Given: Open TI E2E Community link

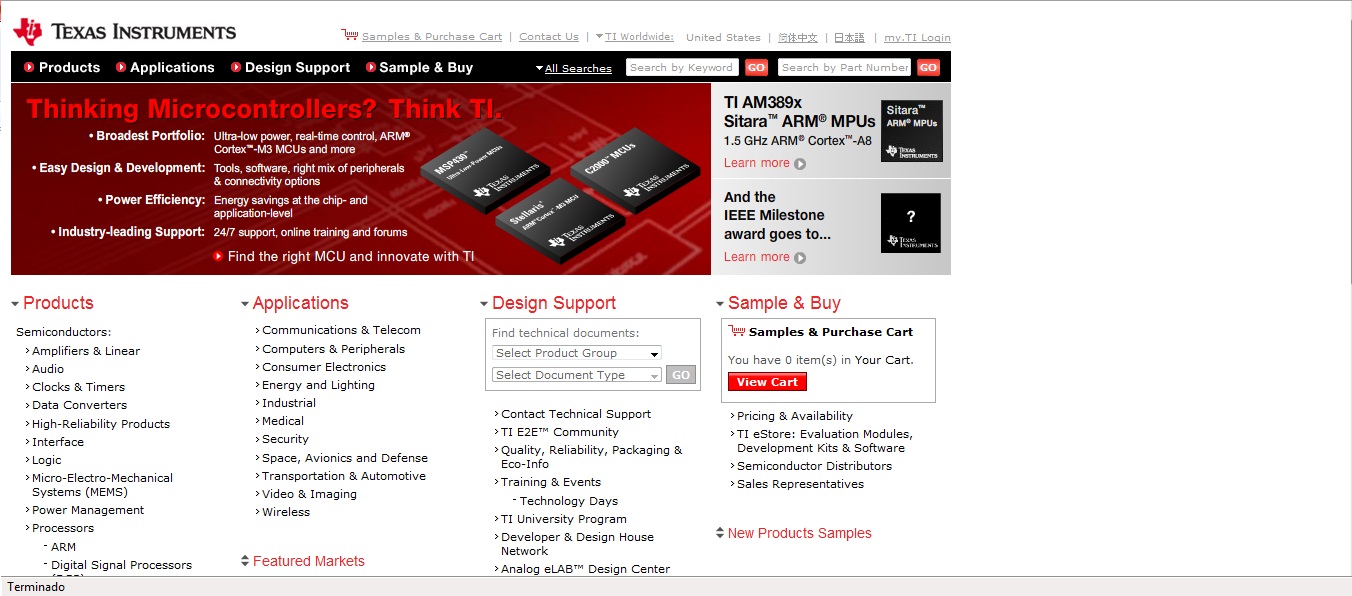Looking at the screenshot, I should [x=560, y=432].
